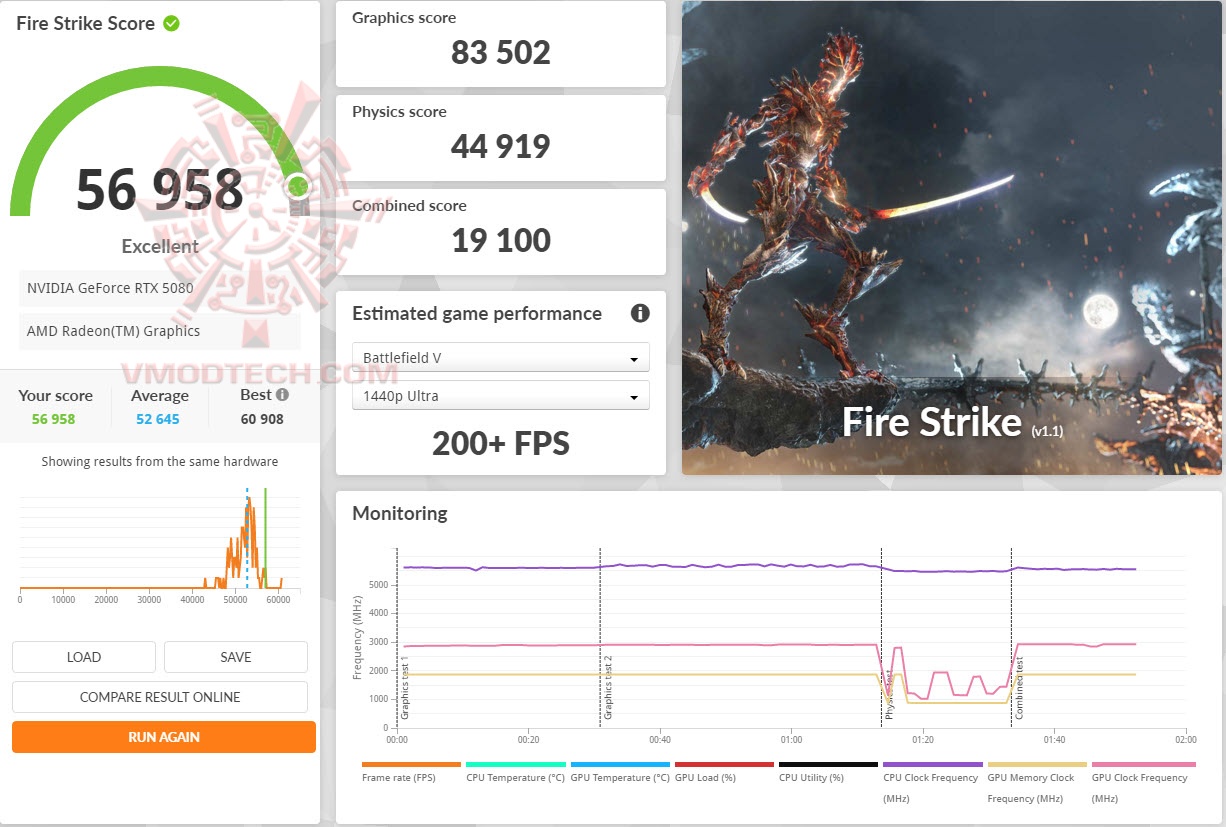Click COMPARE RESULT ONLINE button
The height and width of the screenshot is (827, 1226).
(x=160, y=697)
